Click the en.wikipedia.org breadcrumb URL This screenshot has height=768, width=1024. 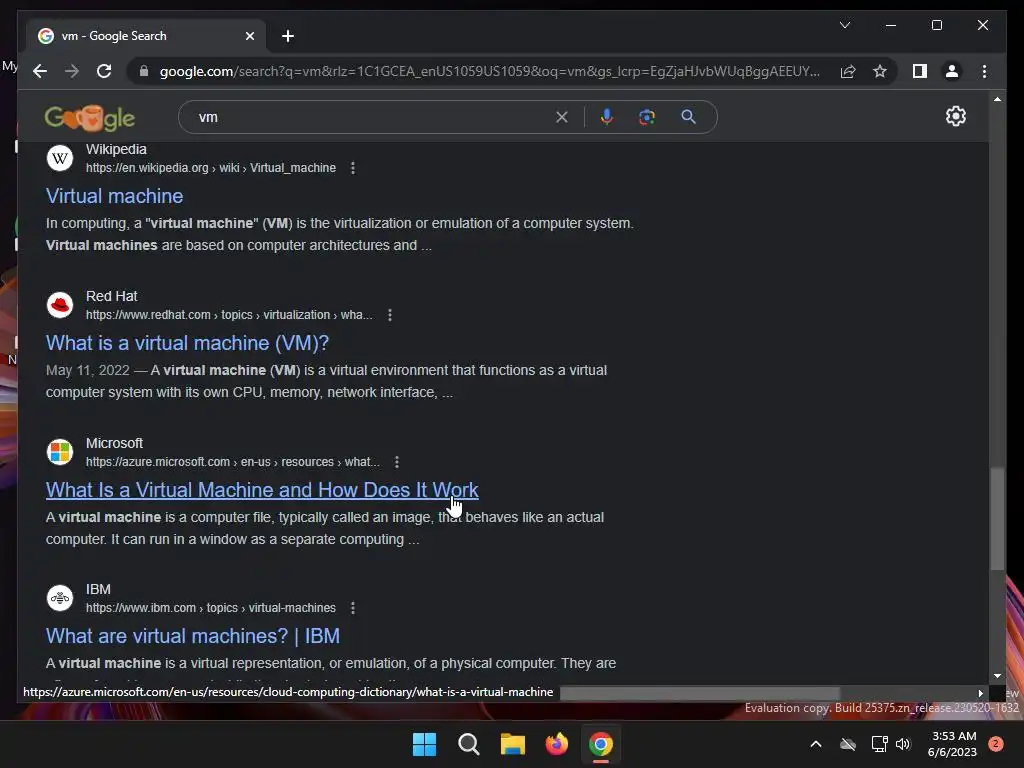(x=211, y=168)
